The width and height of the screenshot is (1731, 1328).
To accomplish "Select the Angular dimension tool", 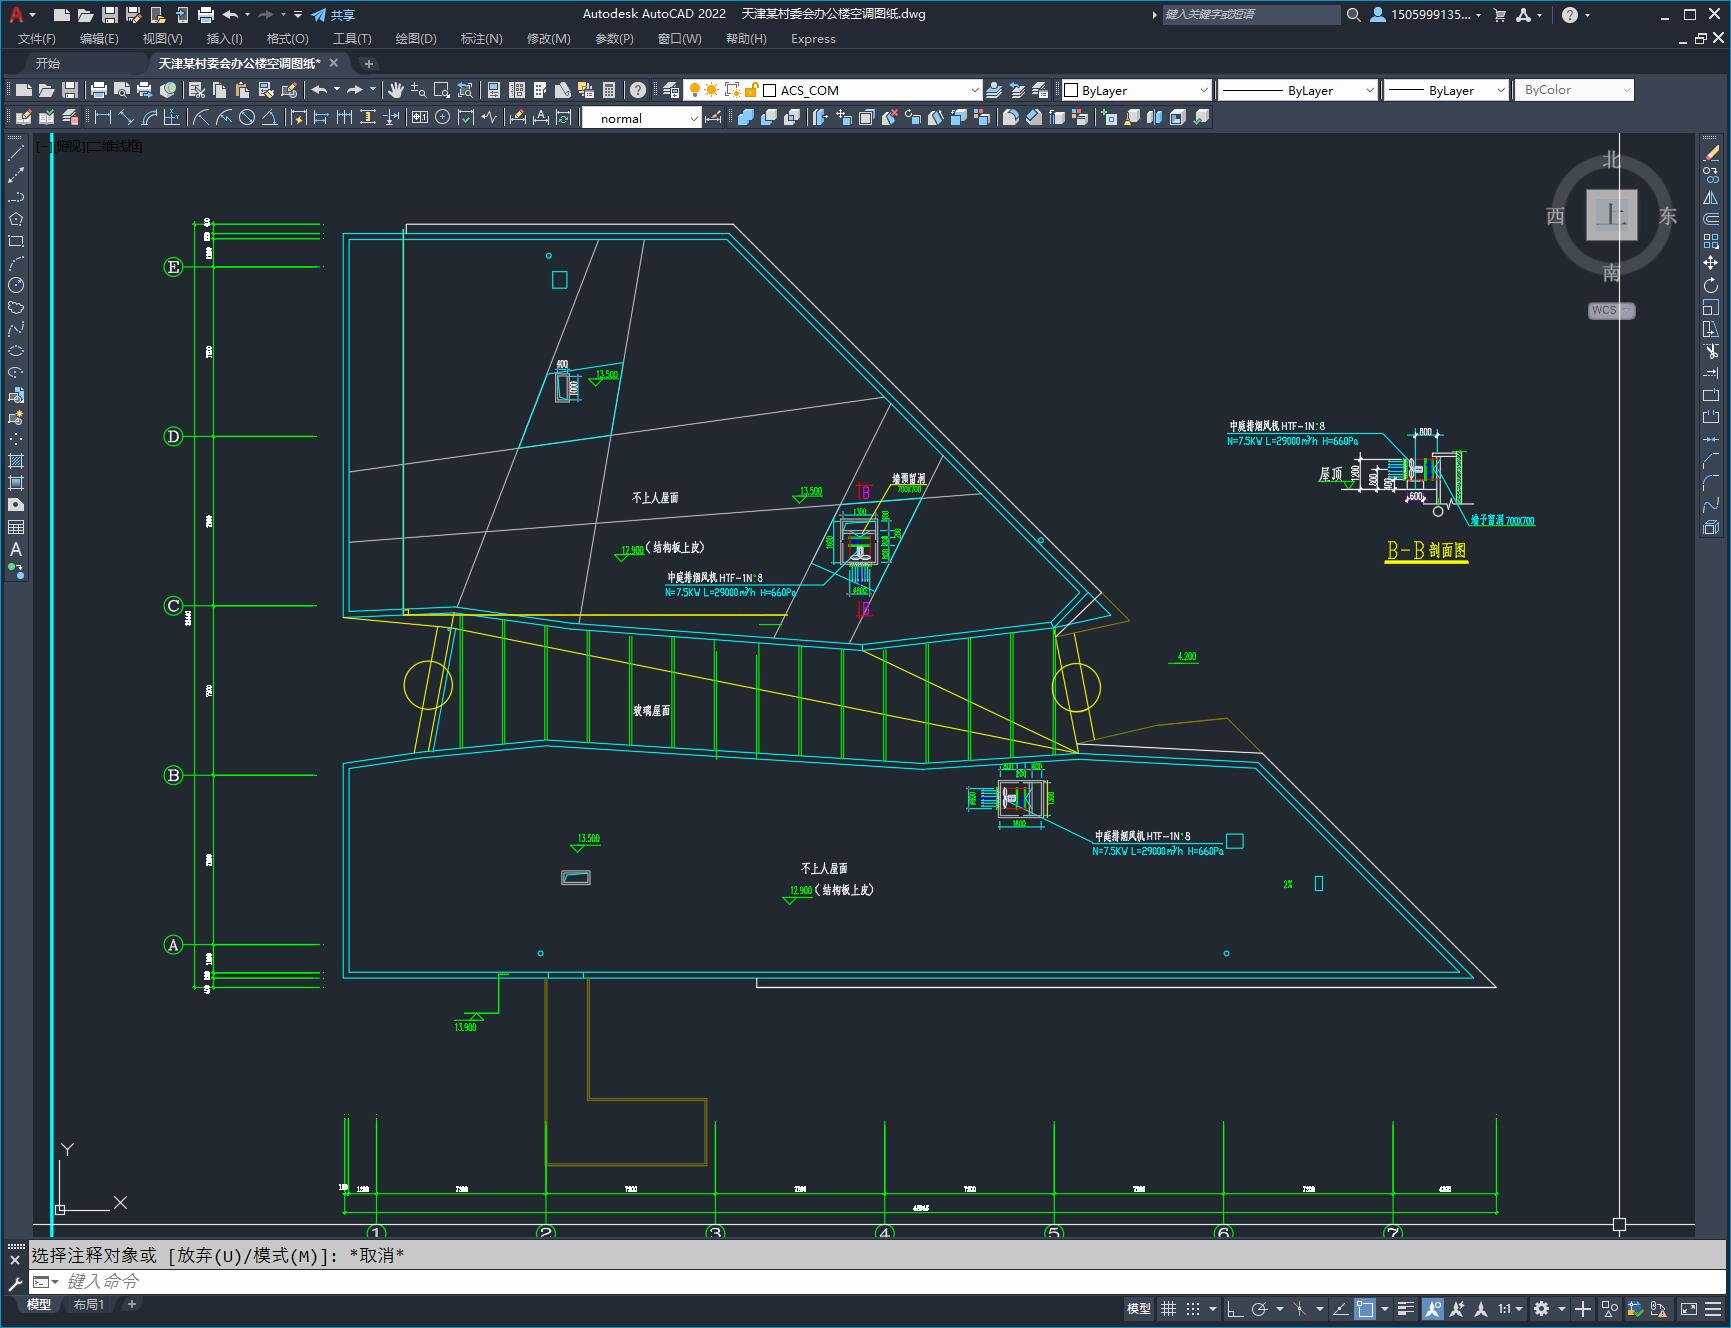I will pos(270,118).
